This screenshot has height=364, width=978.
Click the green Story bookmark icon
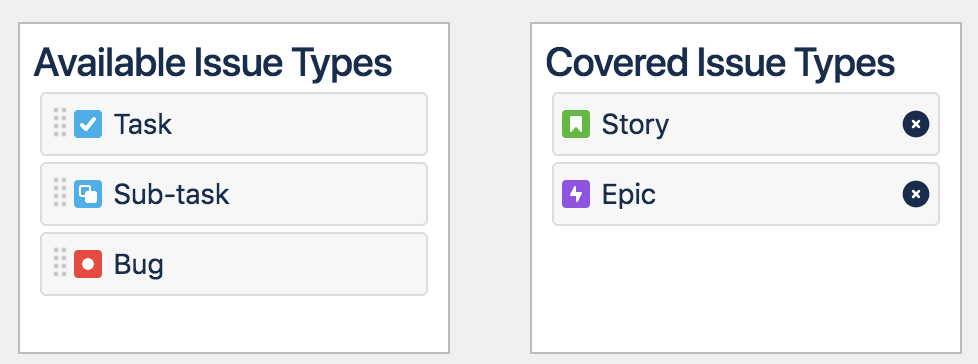pos(576,124)
